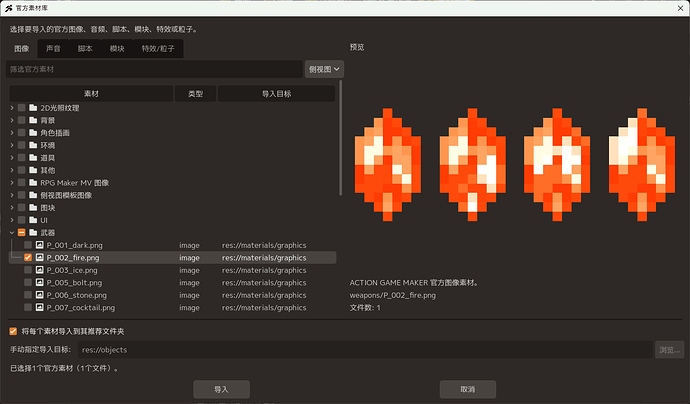Screen dimensions: 690x404
Task: Toggle 将每个素材导入到其推荐文件夹 checkbox
Action: point(13,331)
